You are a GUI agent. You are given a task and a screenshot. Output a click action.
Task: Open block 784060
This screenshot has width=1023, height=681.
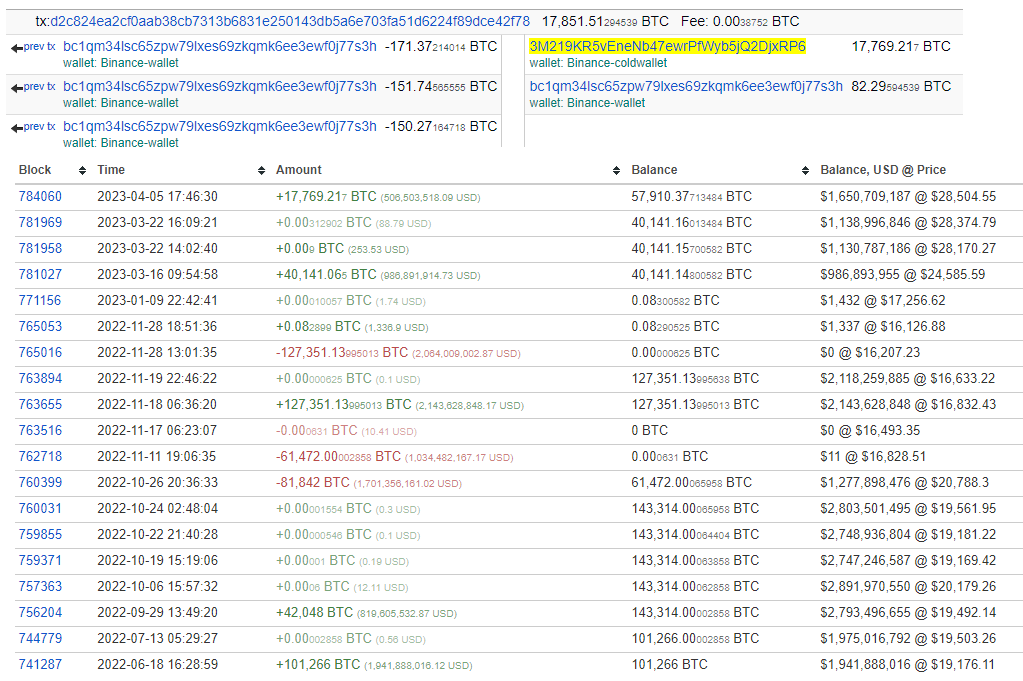[x=40, y=197]
